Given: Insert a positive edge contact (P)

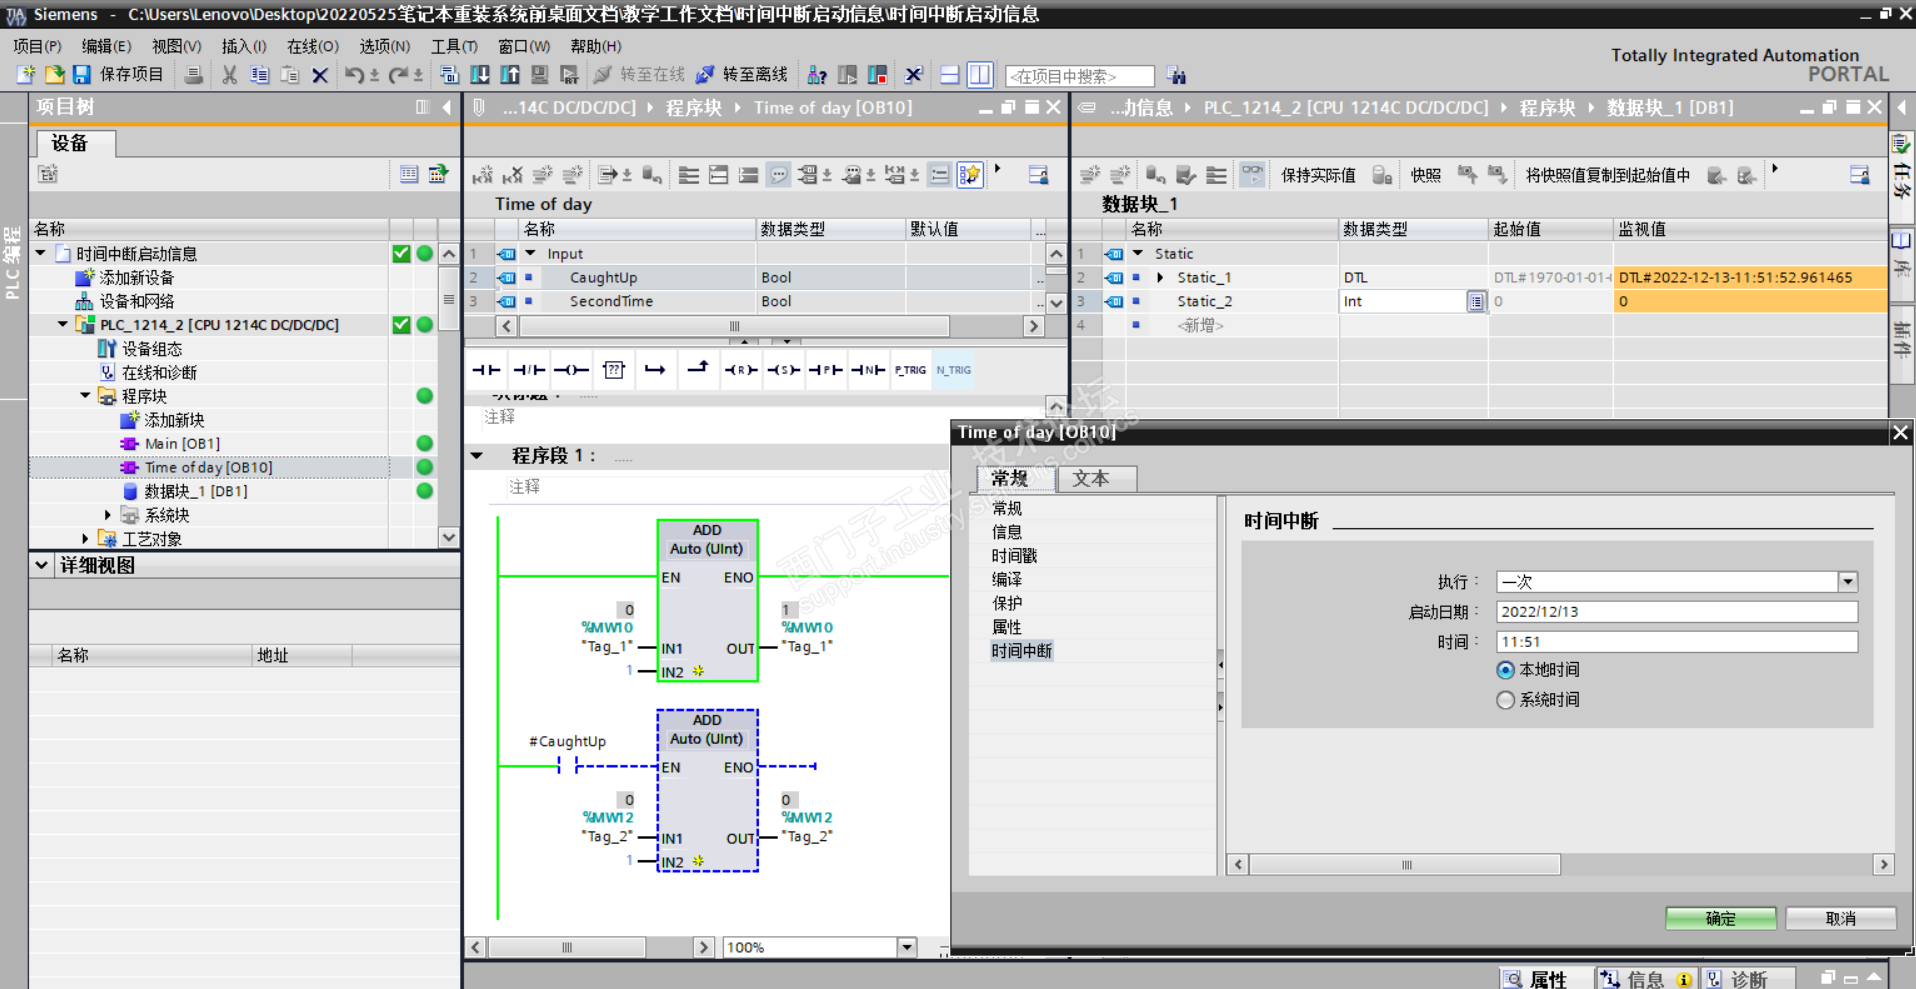Looking at the screenshot, I should pos(826,370).
